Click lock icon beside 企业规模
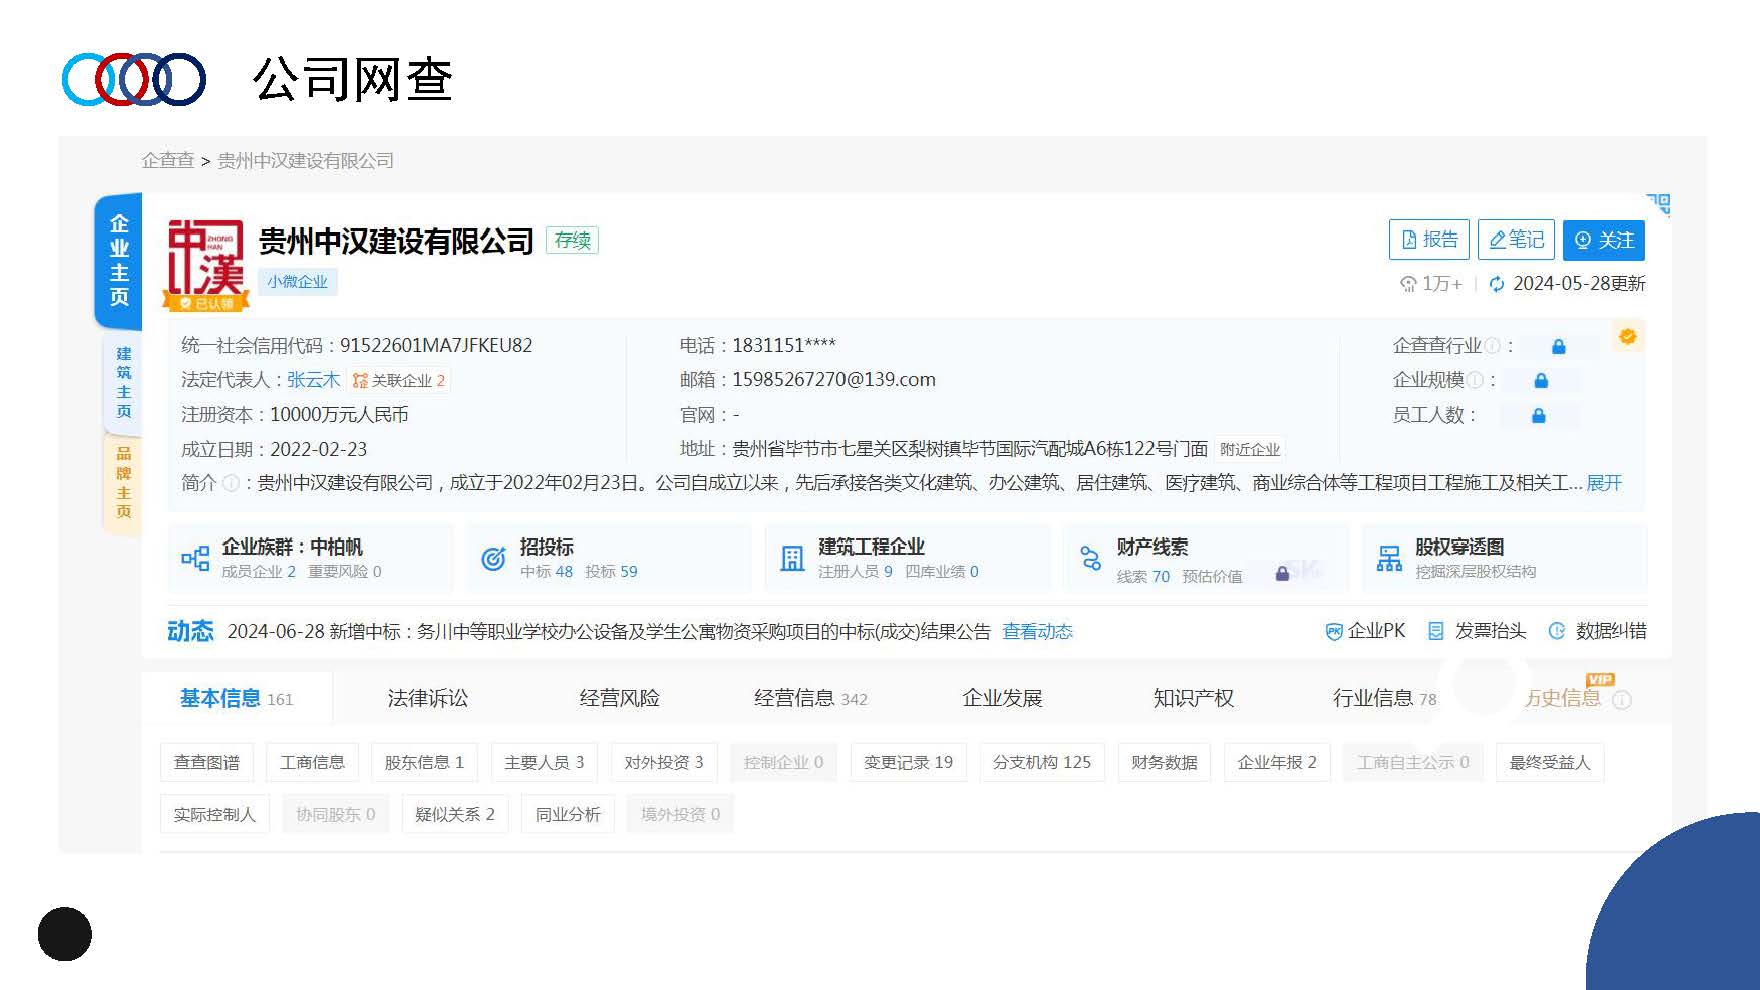The image size is (1760, 990). pyautogui.click(x=1541, y=380)
